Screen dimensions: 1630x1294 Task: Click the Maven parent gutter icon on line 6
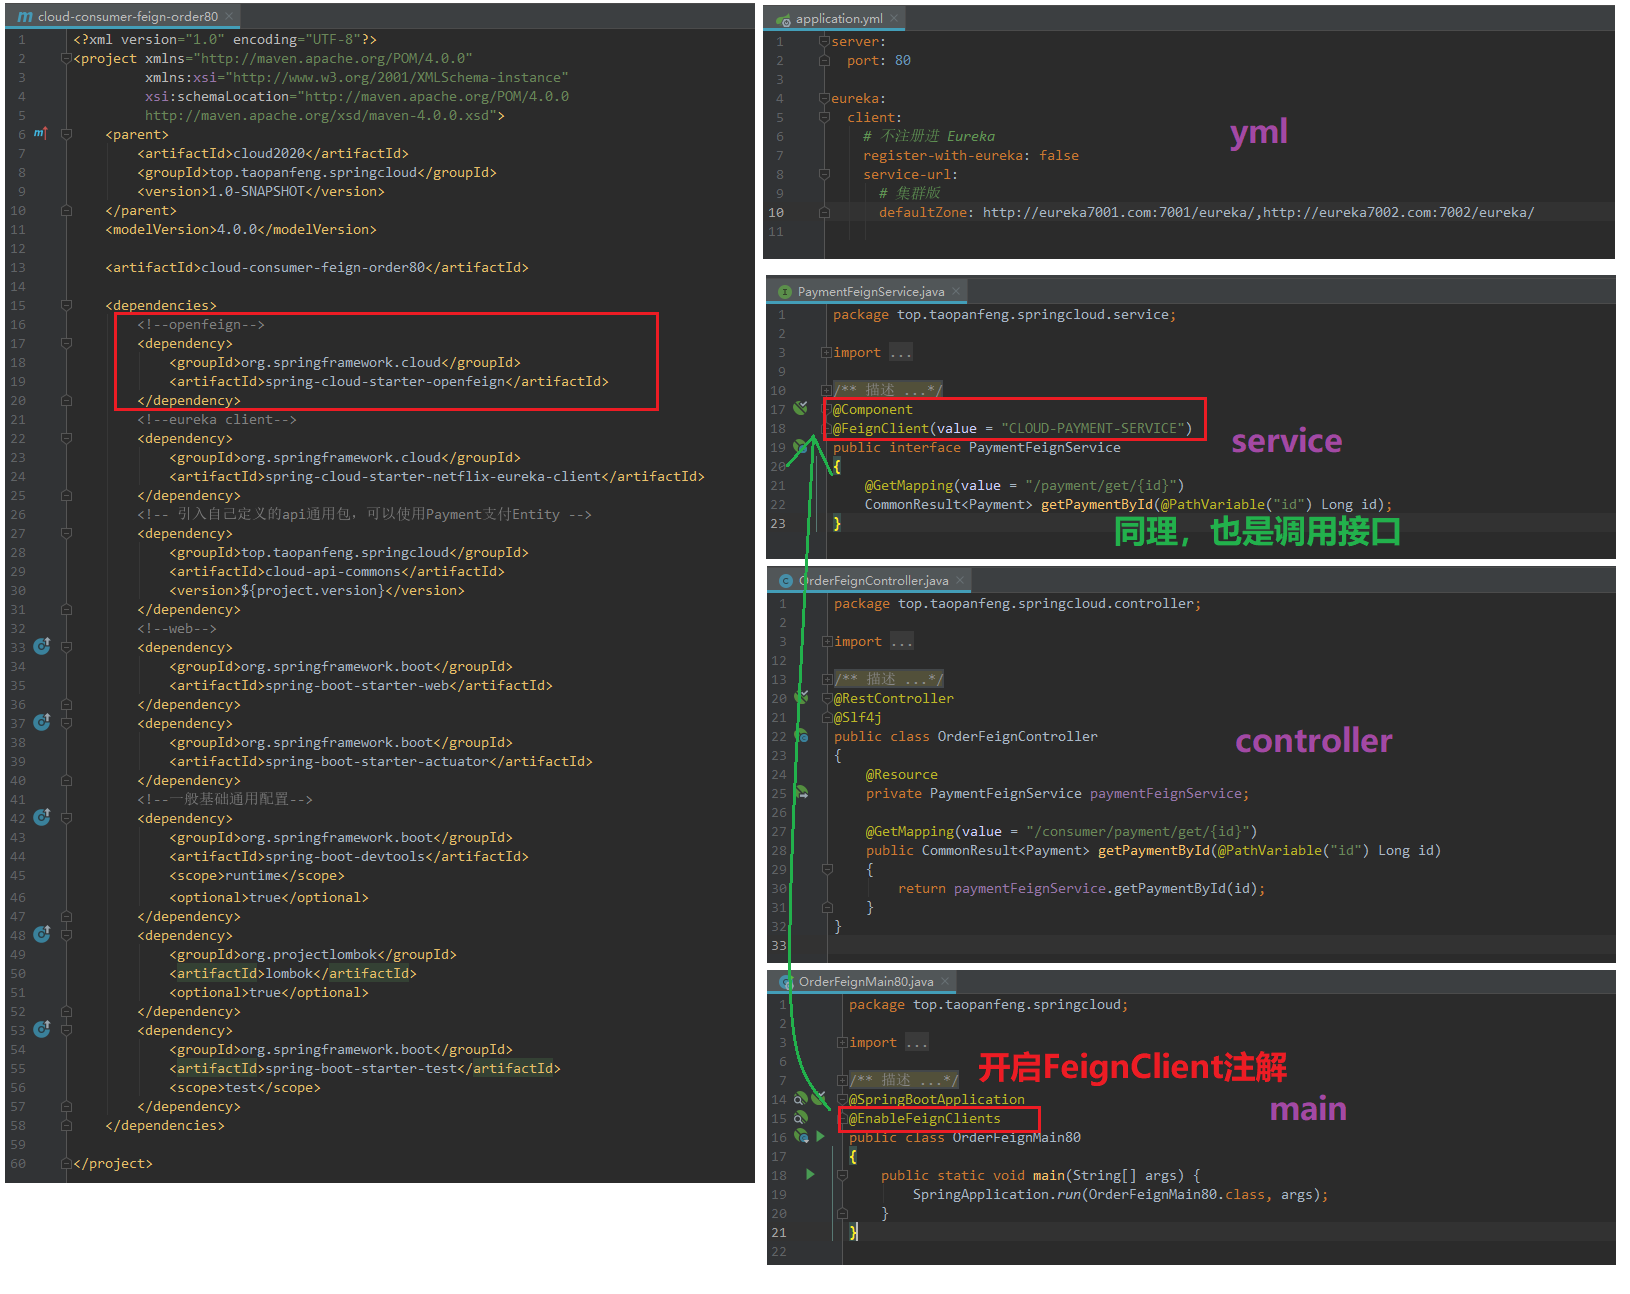coord(40,133)
